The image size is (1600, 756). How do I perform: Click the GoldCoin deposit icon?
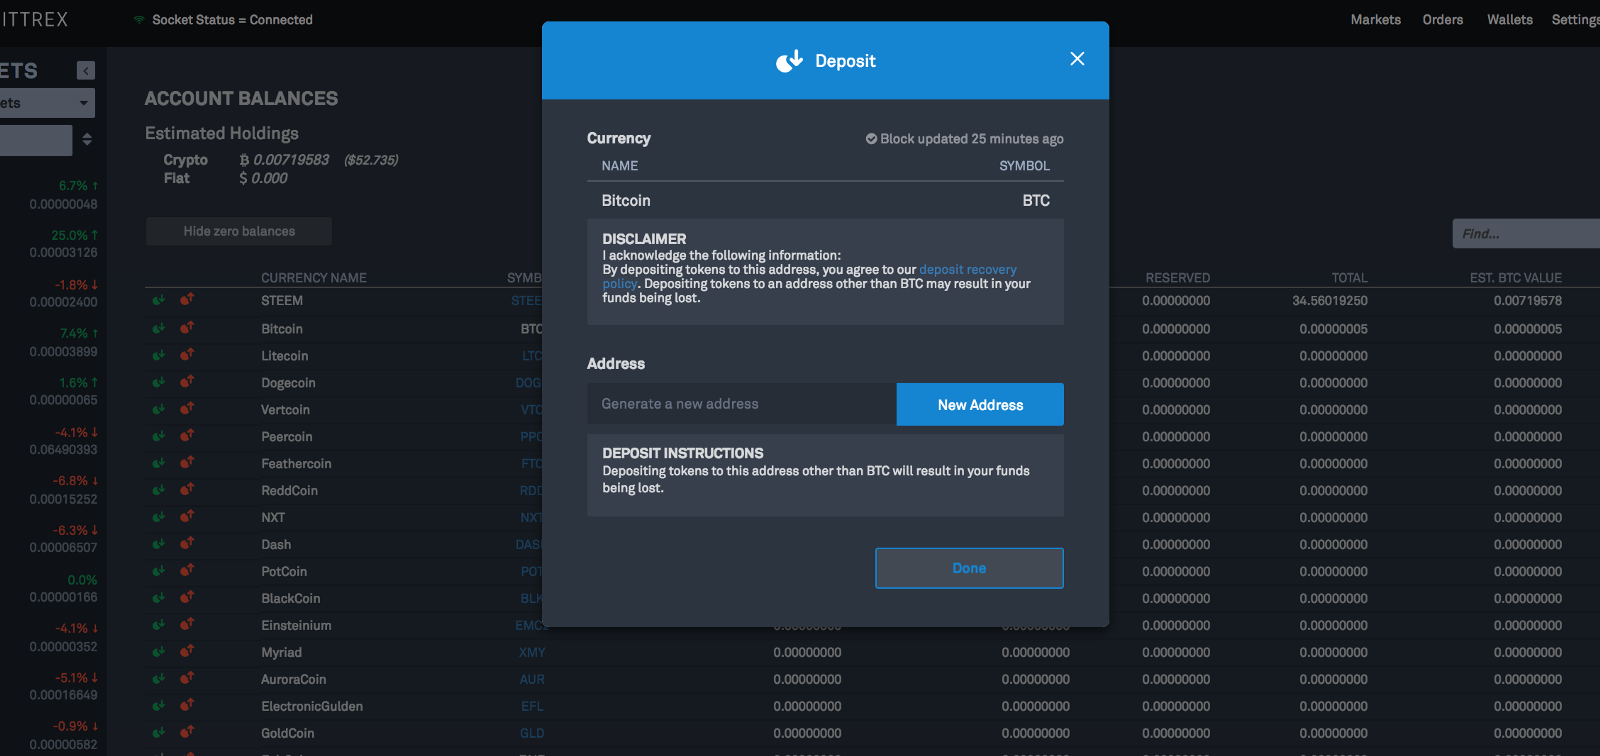158,733
